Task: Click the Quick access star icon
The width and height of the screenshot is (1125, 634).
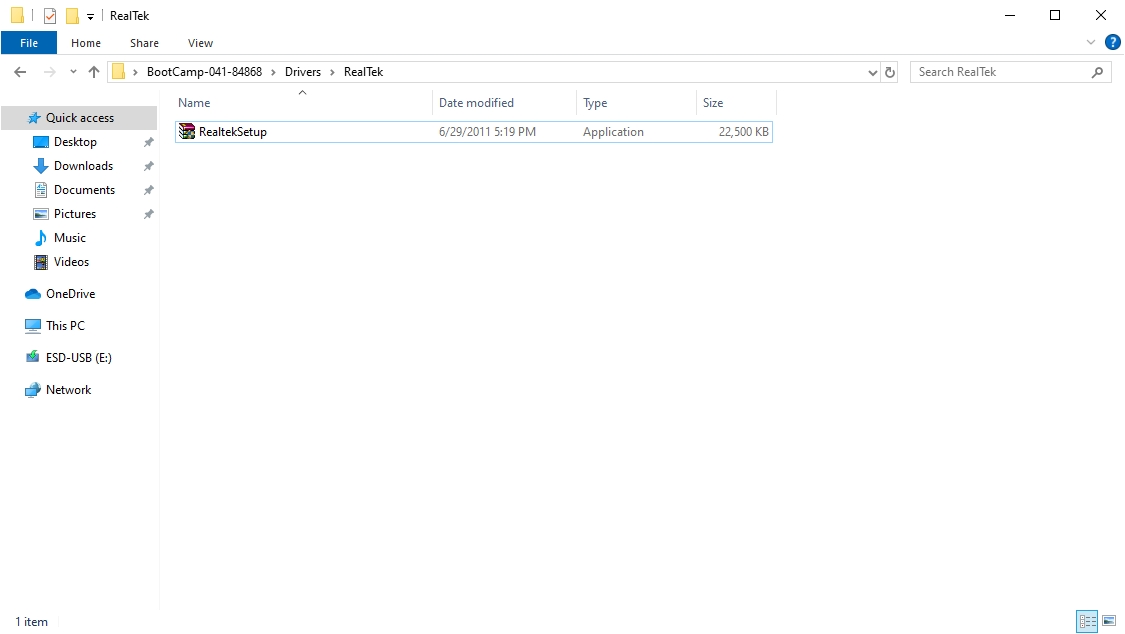Action: pyautogui.click(x=33, y=118)
